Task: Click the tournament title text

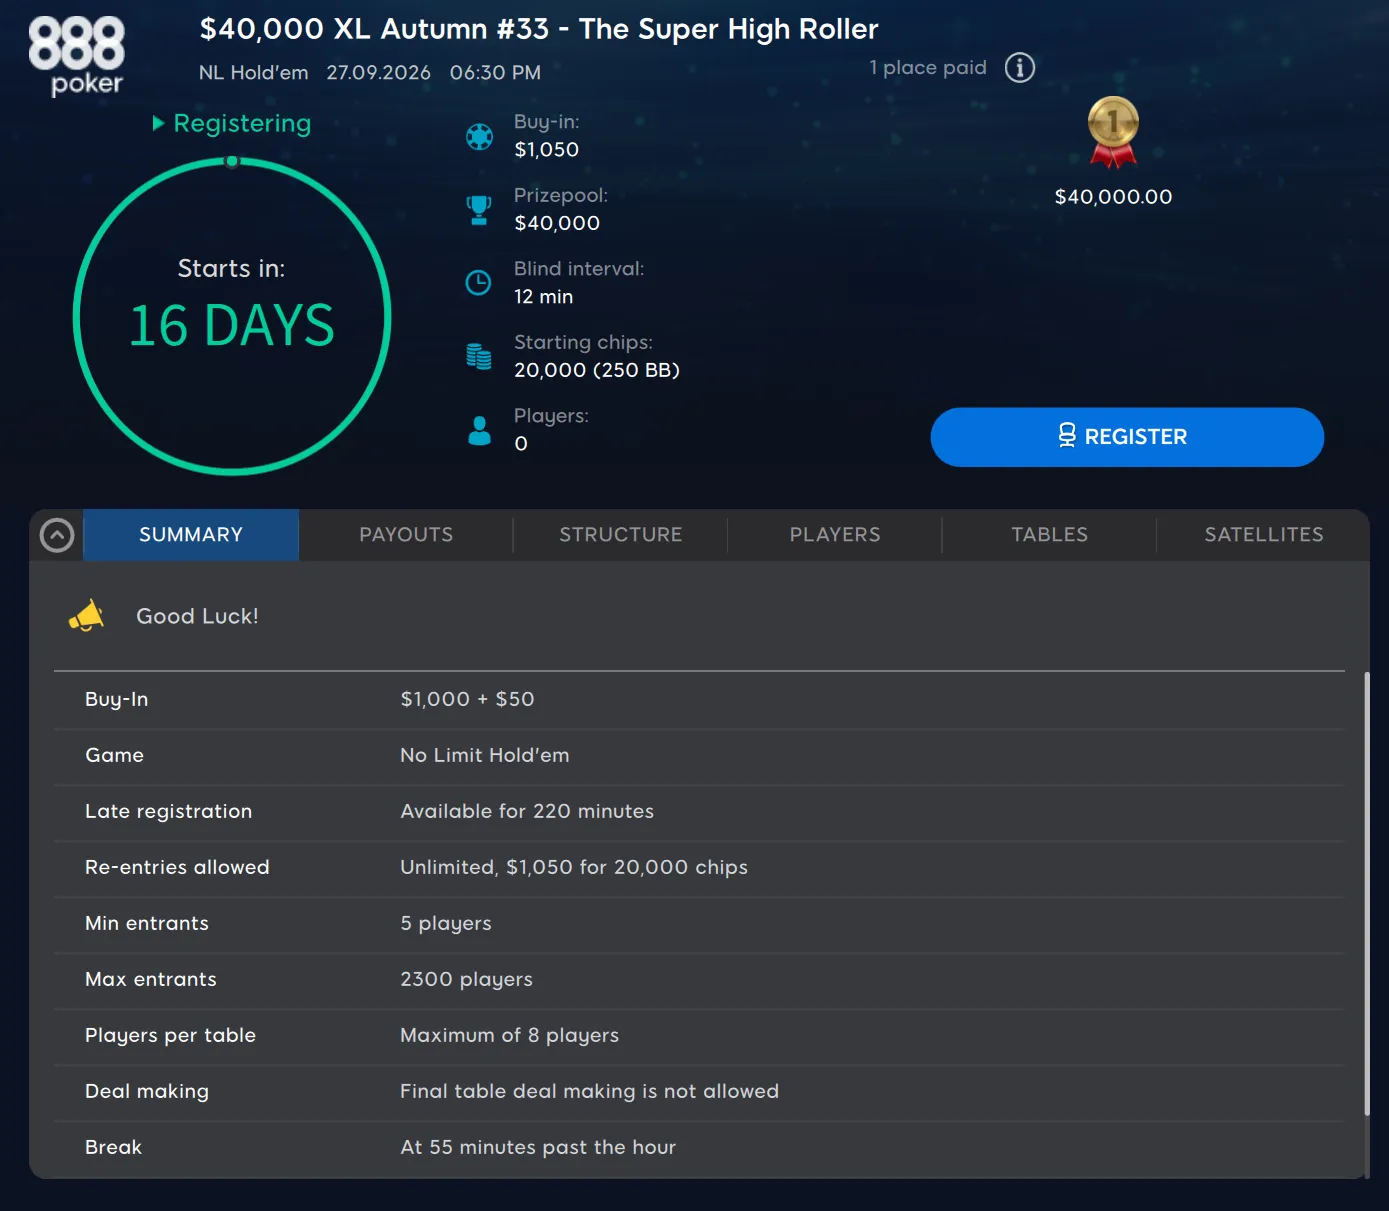Action: (x=539, y=29)
